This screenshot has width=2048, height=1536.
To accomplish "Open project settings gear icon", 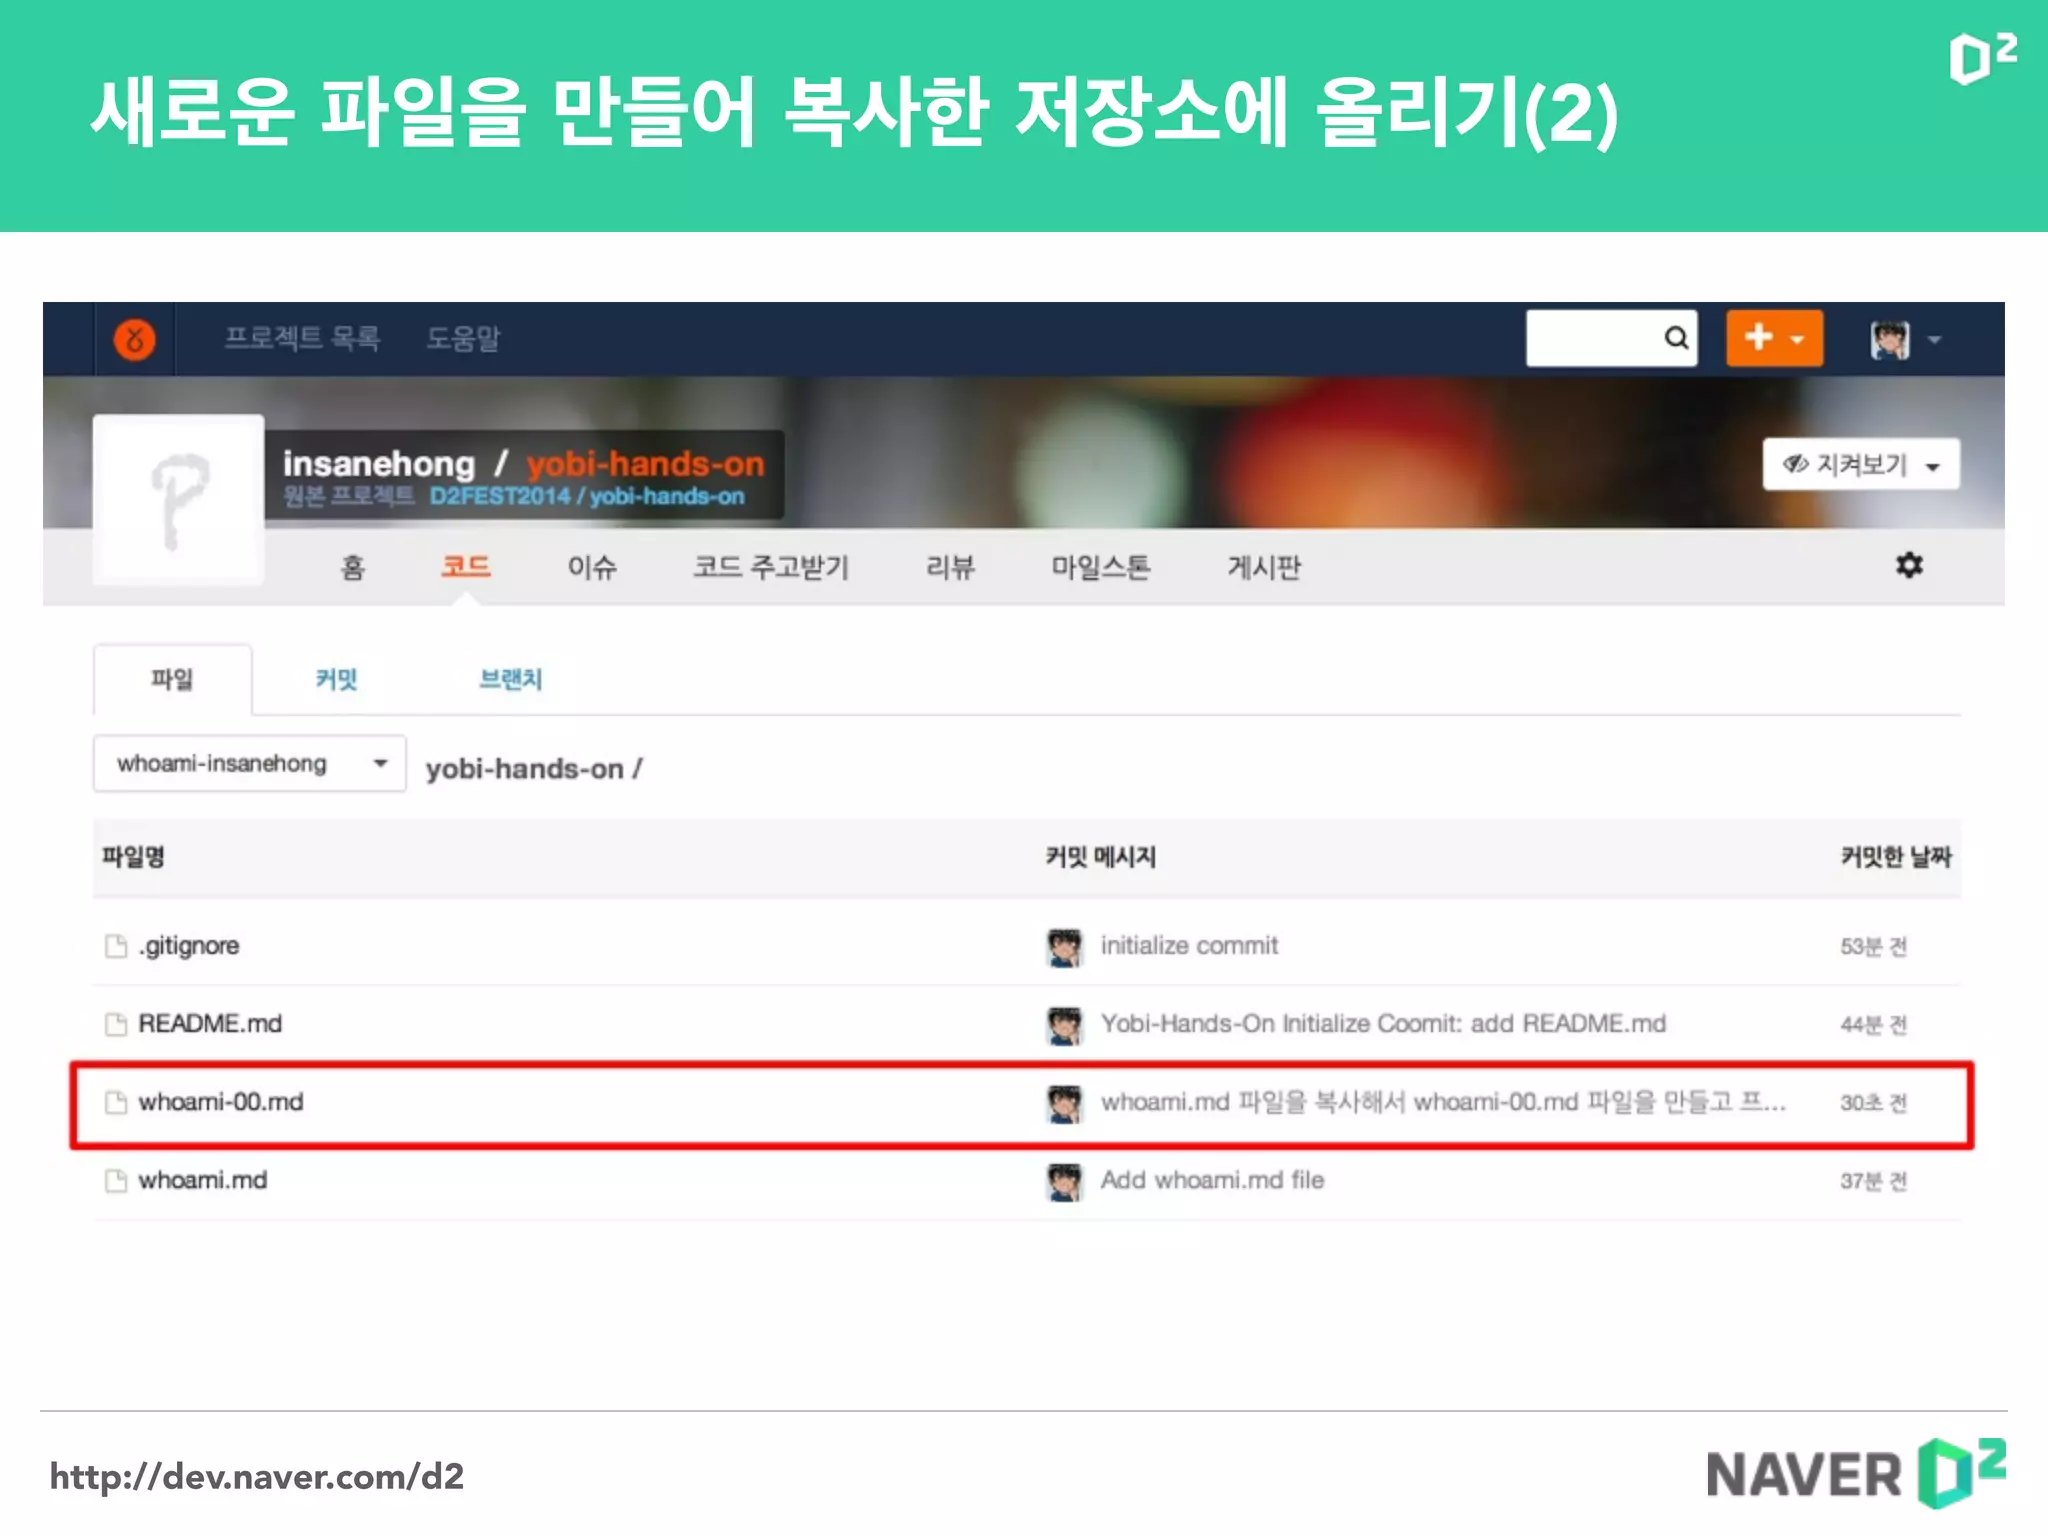I will (x=1909, y=565).
